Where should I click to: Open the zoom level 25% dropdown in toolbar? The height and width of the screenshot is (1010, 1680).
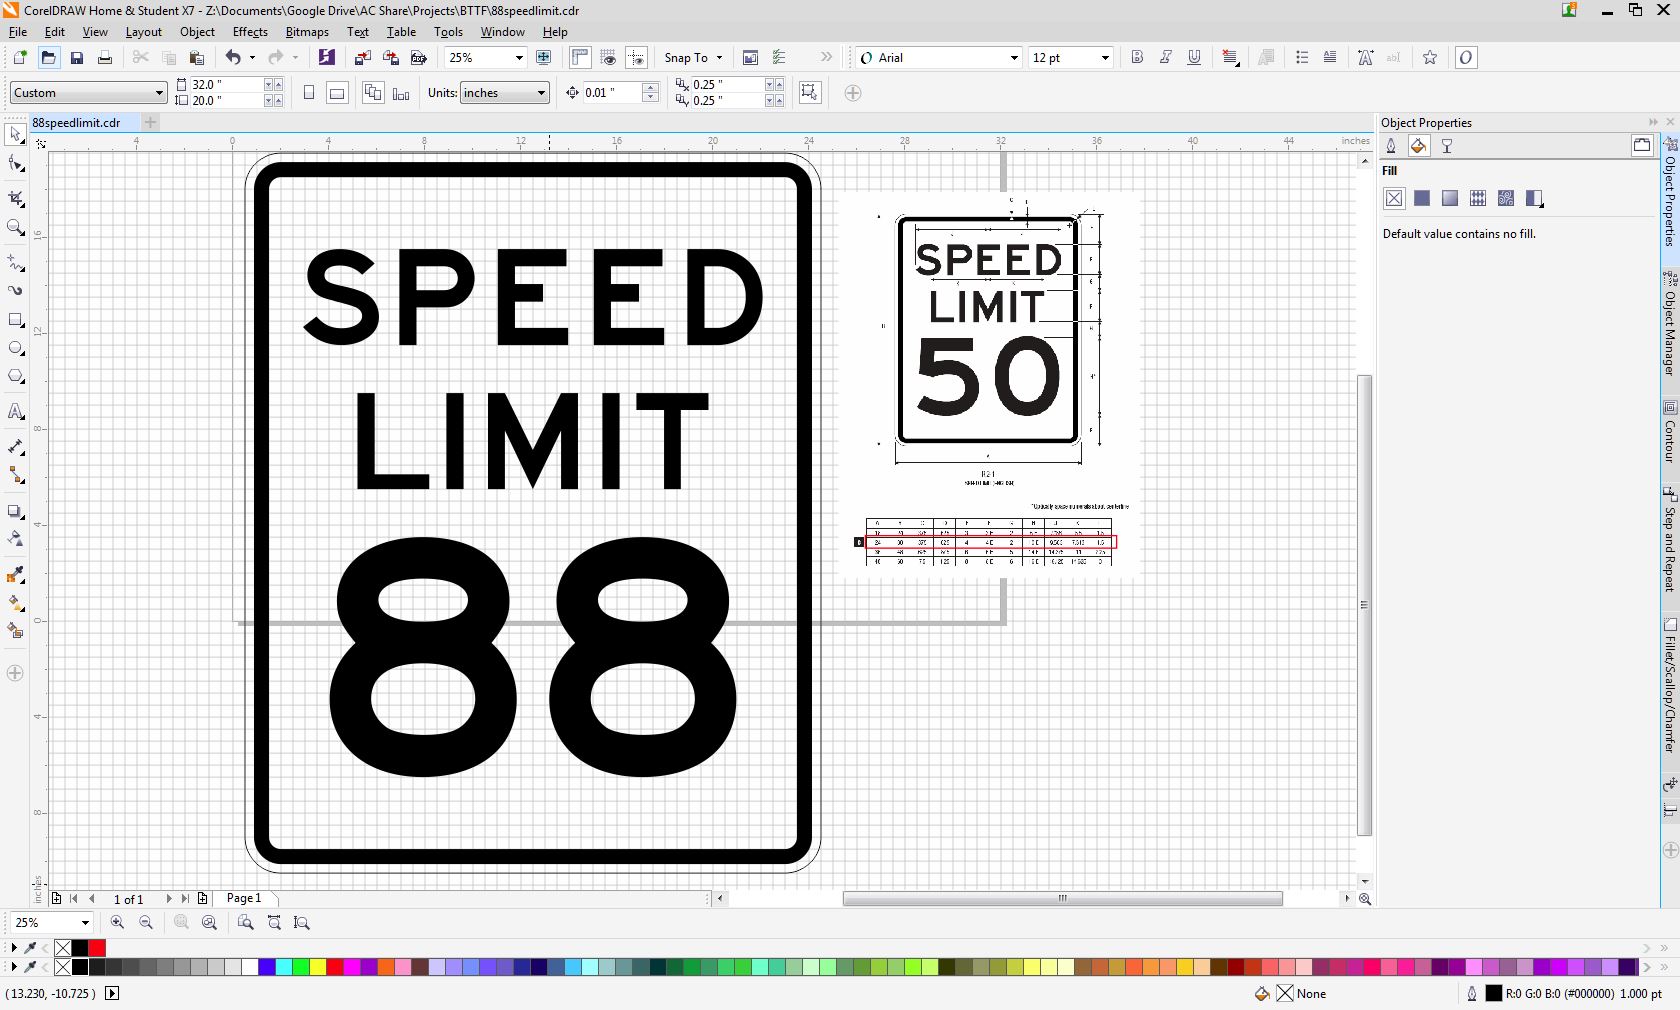519,58
